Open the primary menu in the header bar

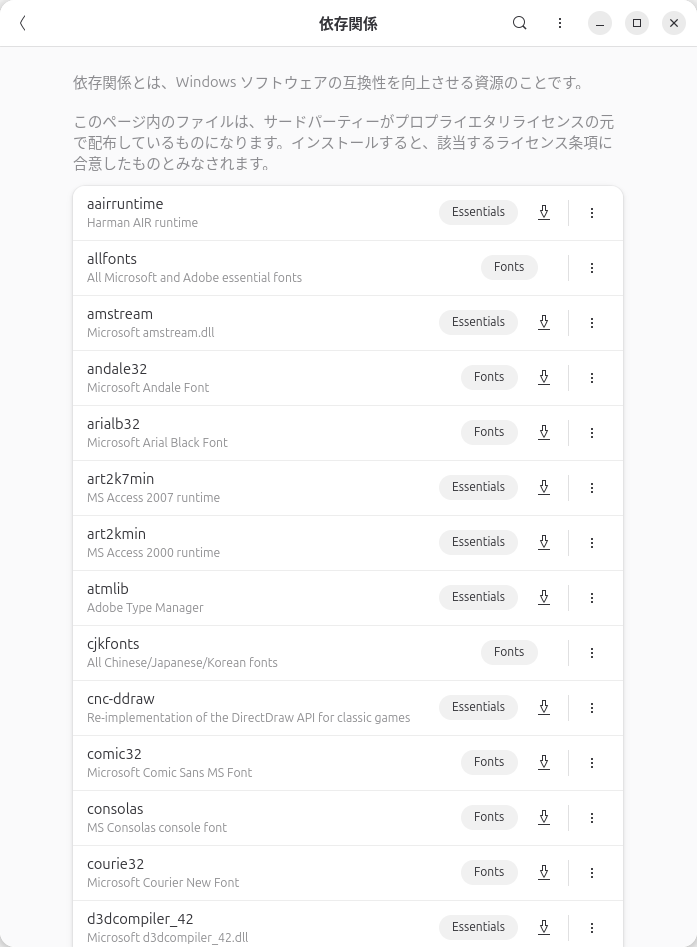pos(560,23)
